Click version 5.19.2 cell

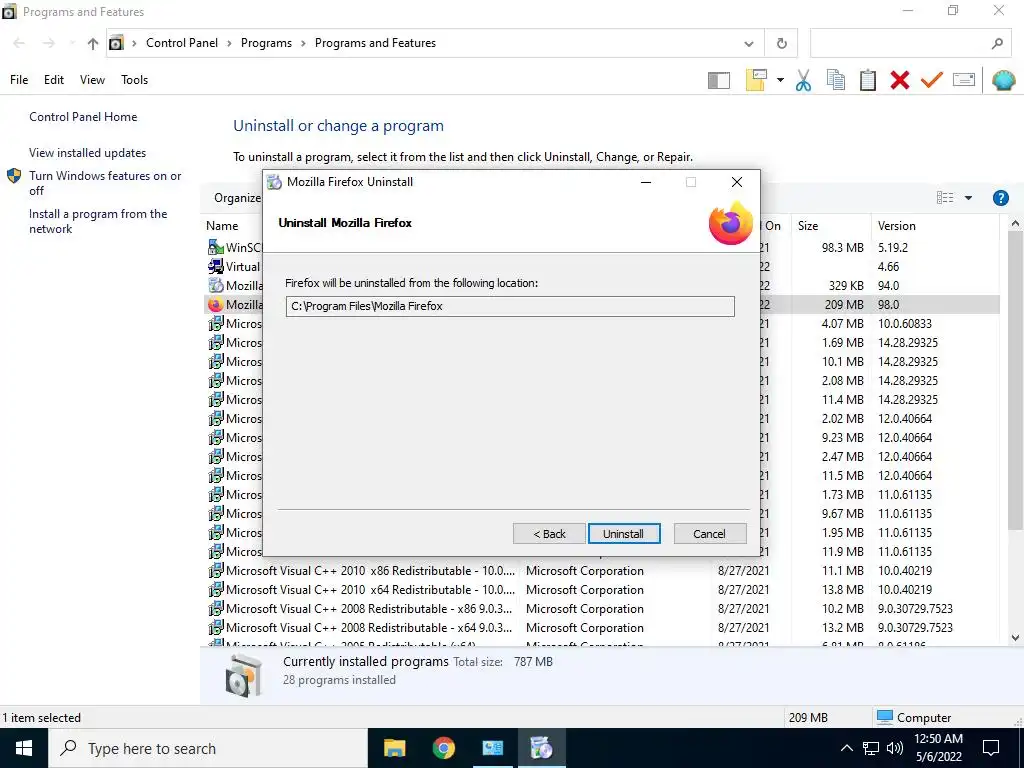(893, 248)
